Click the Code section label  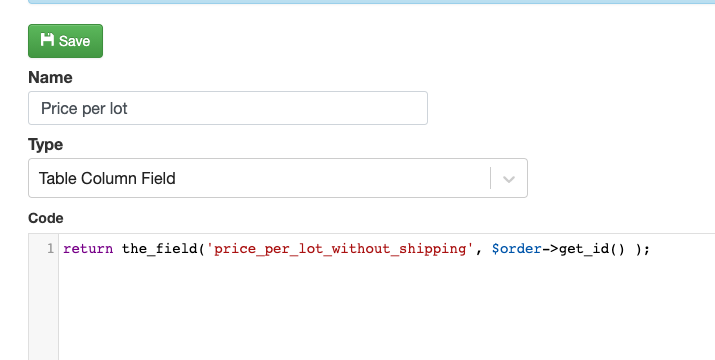pos(46,218)
